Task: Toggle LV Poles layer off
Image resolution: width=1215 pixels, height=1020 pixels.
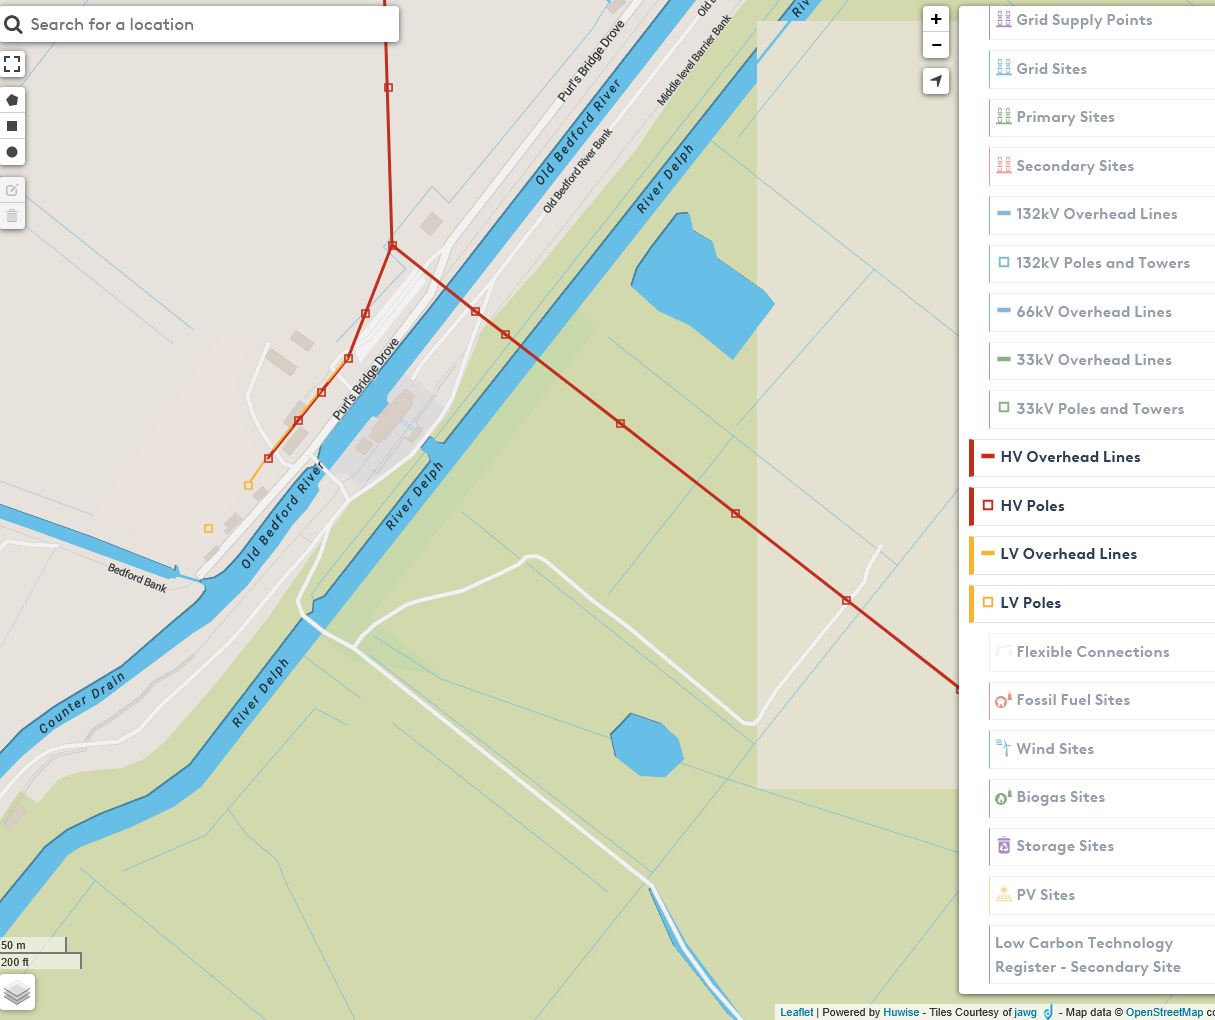Action: coord(1030,603)
